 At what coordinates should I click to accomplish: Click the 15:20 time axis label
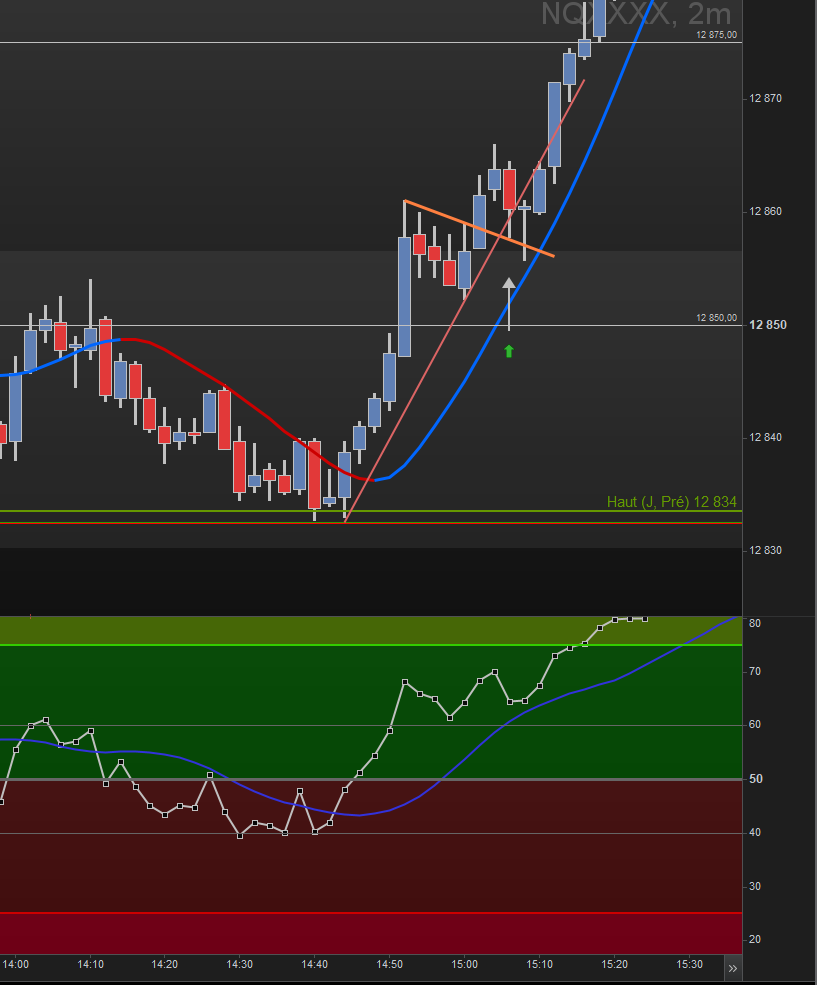[x=614, y=965]
